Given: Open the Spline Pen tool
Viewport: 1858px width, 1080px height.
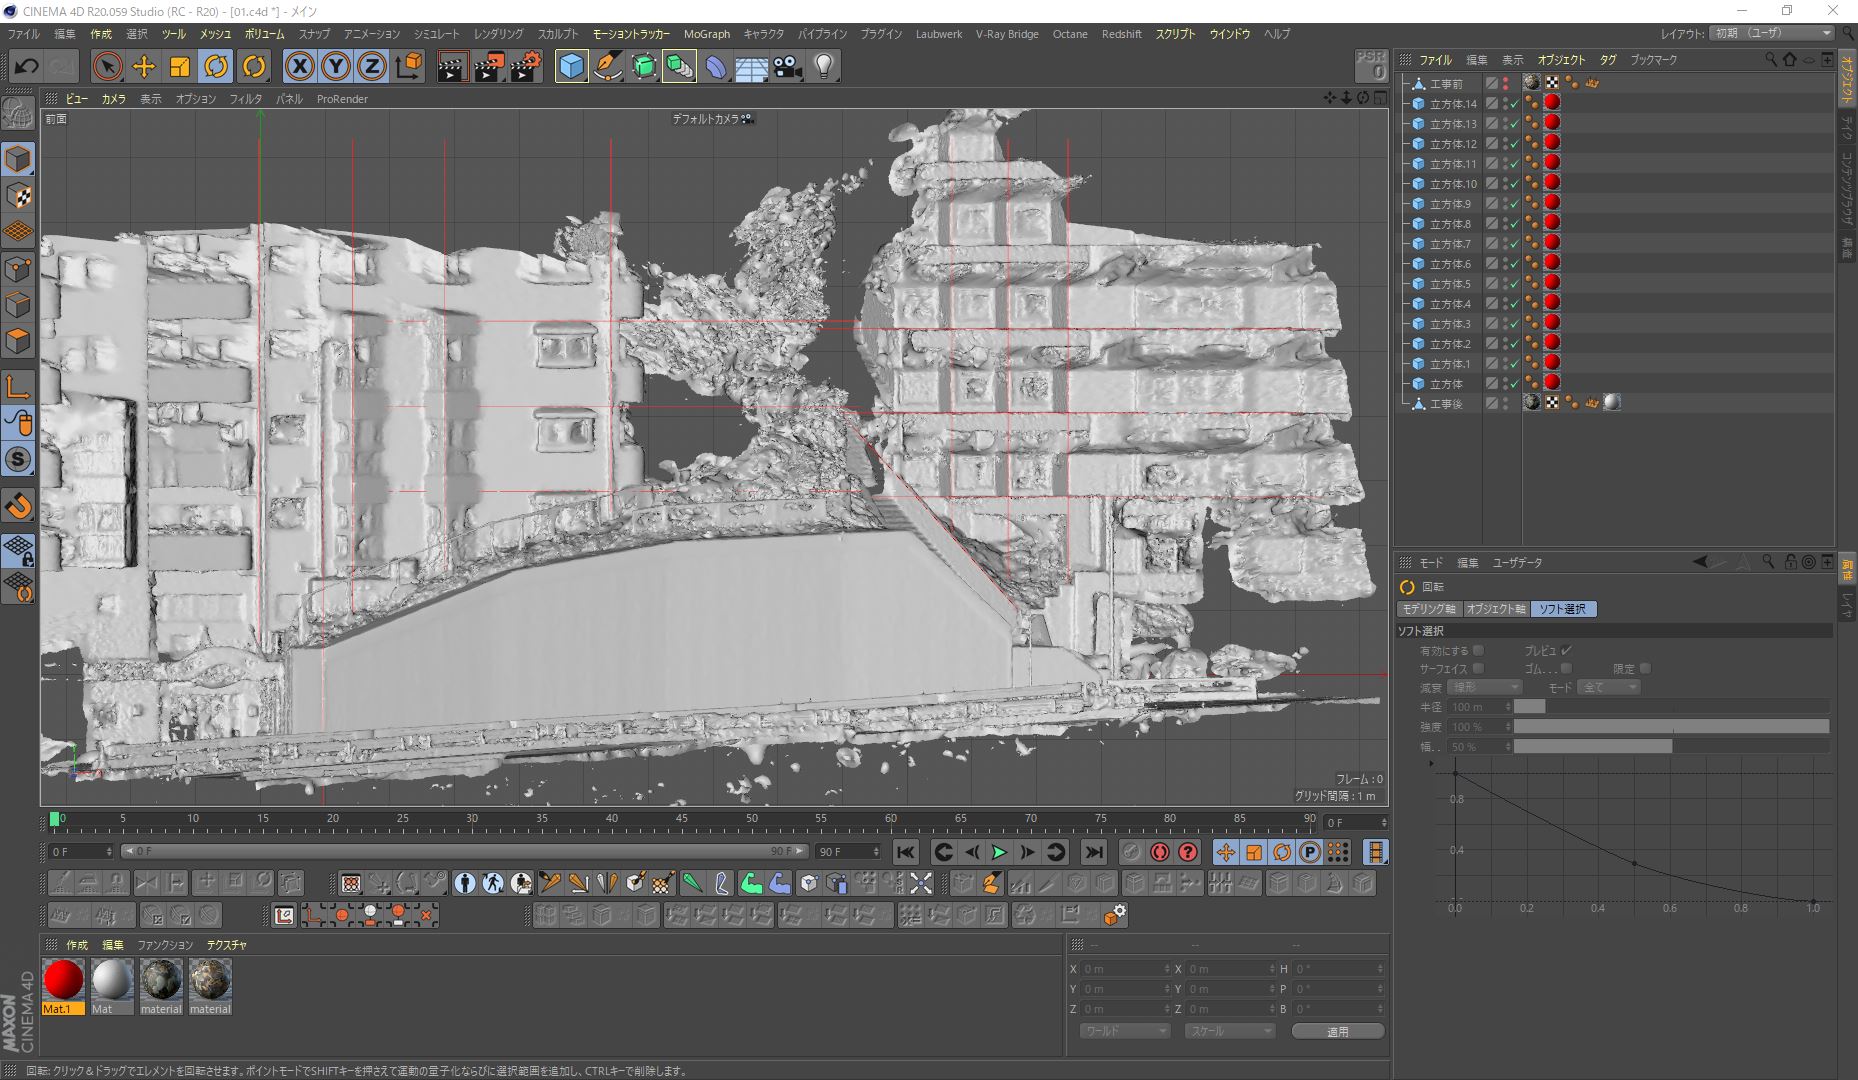Looking at the screenshot, I should [x=607, y=67].
